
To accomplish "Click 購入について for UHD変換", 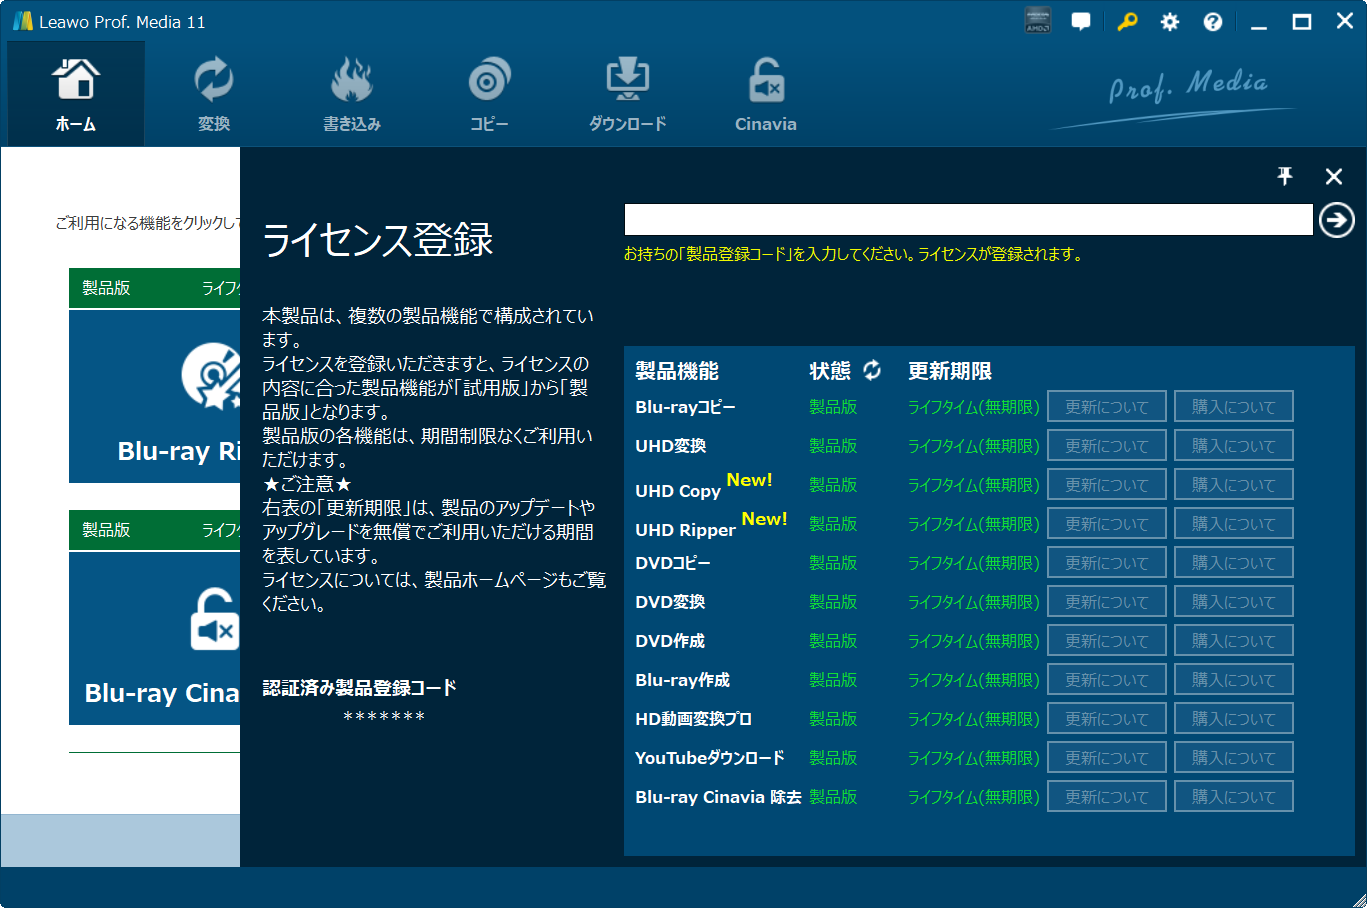I will (1233, 446).
